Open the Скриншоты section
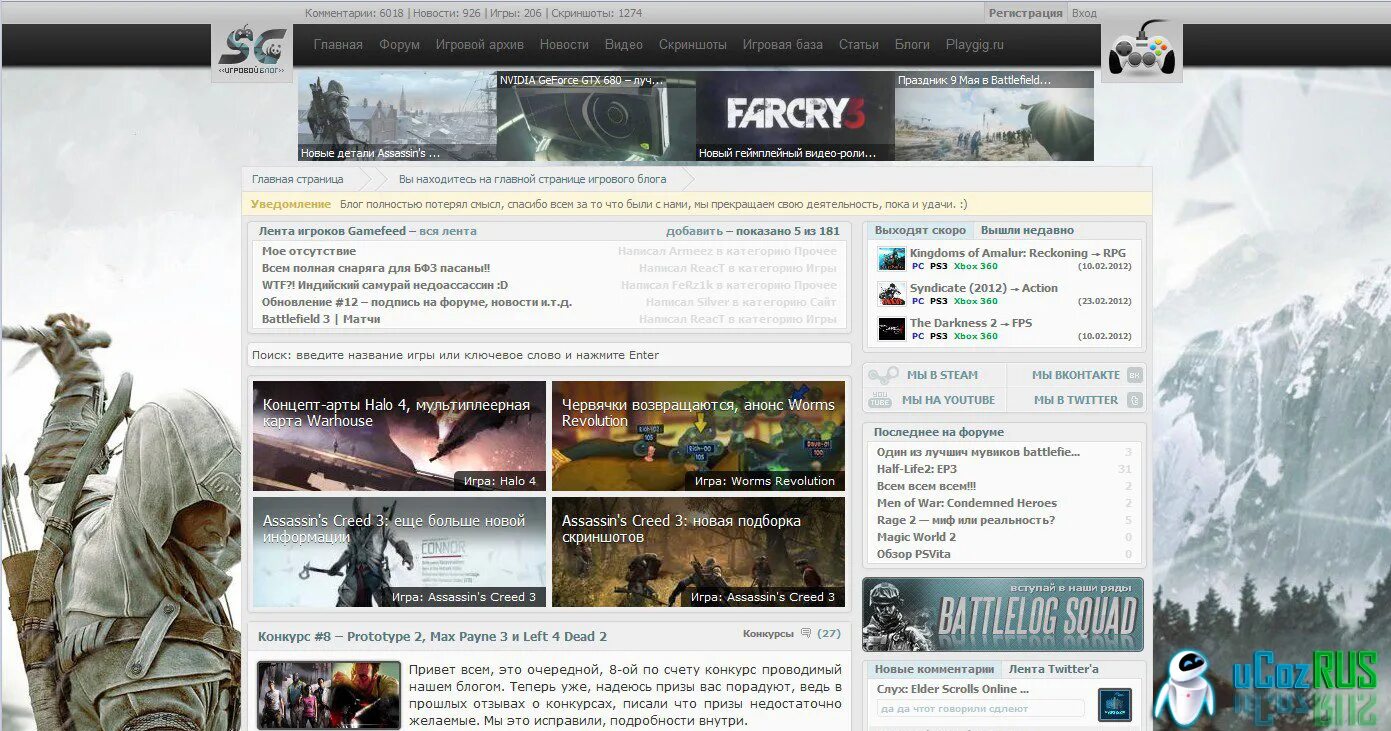This screenshot has height=731, width=1391. 693,45
